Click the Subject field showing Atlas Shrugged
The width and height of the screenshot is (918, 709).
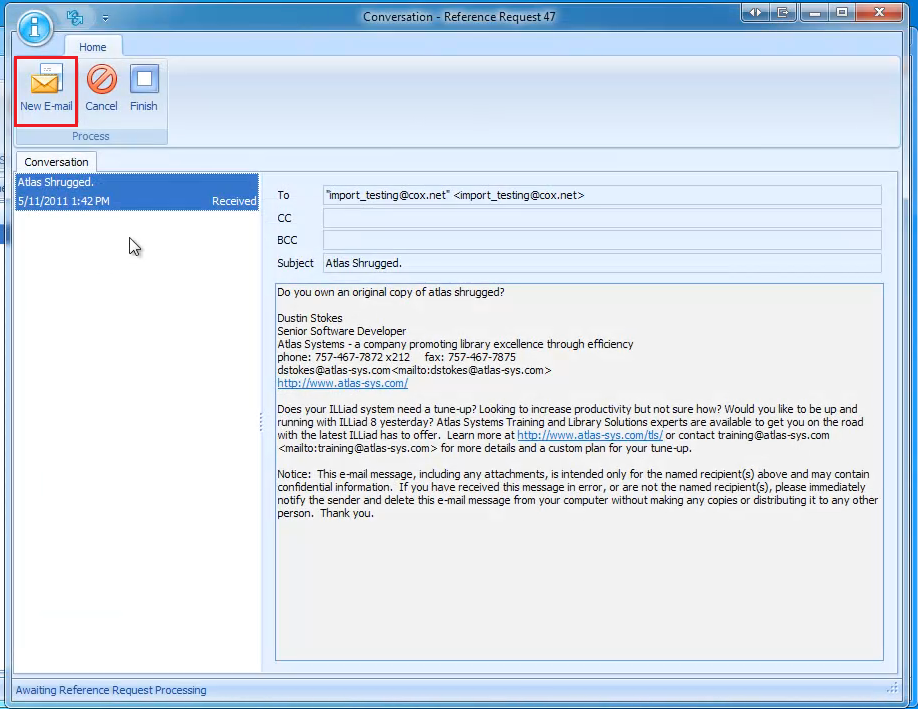[600, 262]
